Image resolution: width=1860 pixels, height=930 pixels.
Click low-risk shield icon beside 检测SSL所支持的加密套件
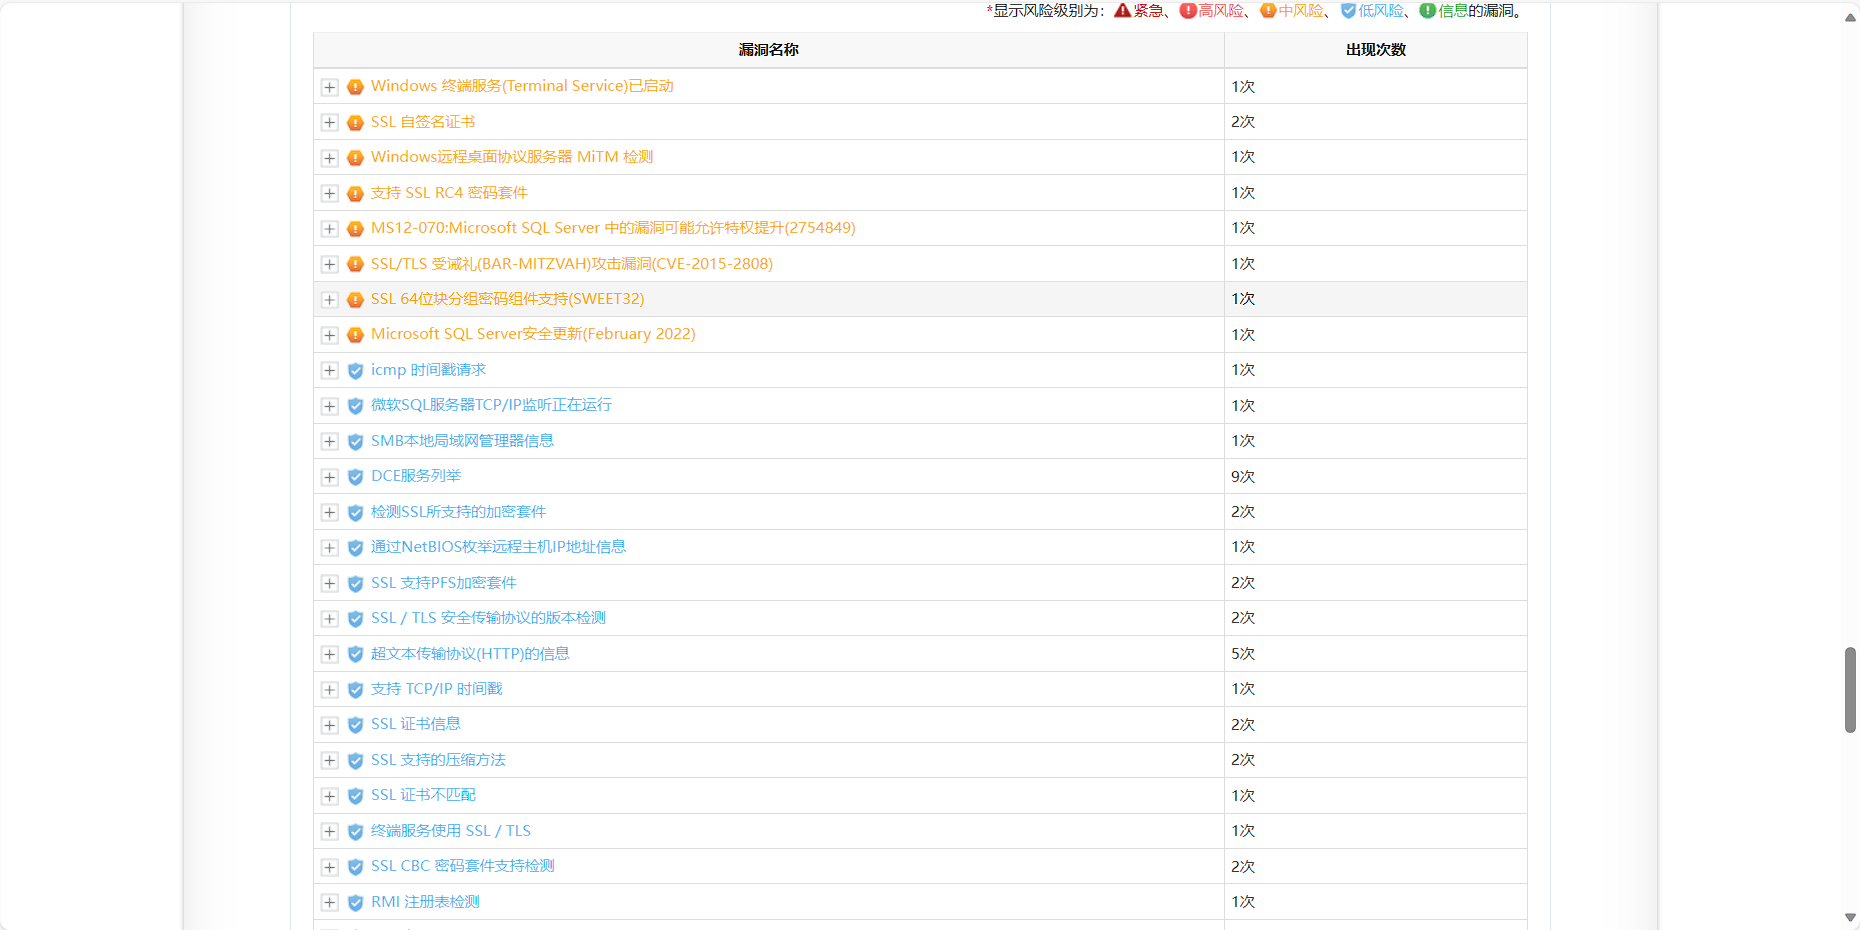[355, 513]
